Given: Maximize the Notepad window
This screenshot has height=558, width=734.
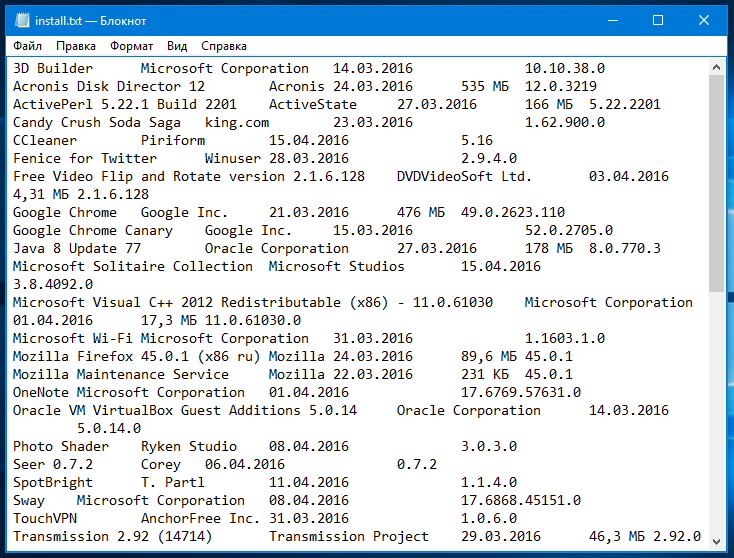Looking at the screenshot, I should point(658,20).
